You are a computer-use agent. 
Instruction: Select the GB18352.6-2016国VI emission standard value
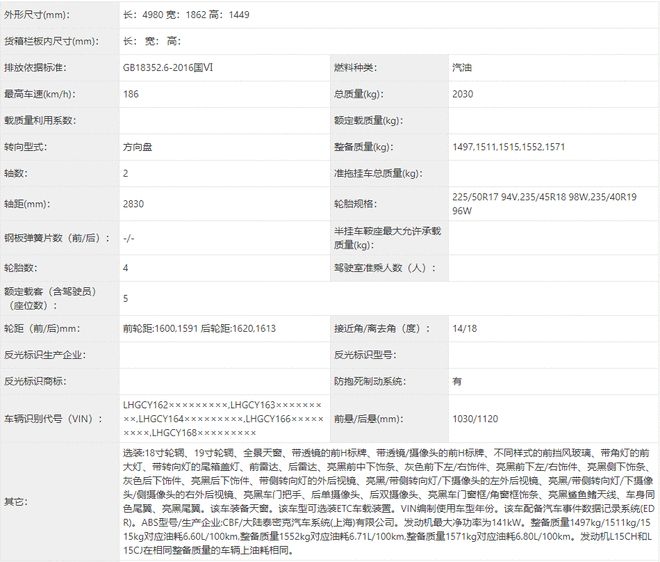click(x=168, y=67)
